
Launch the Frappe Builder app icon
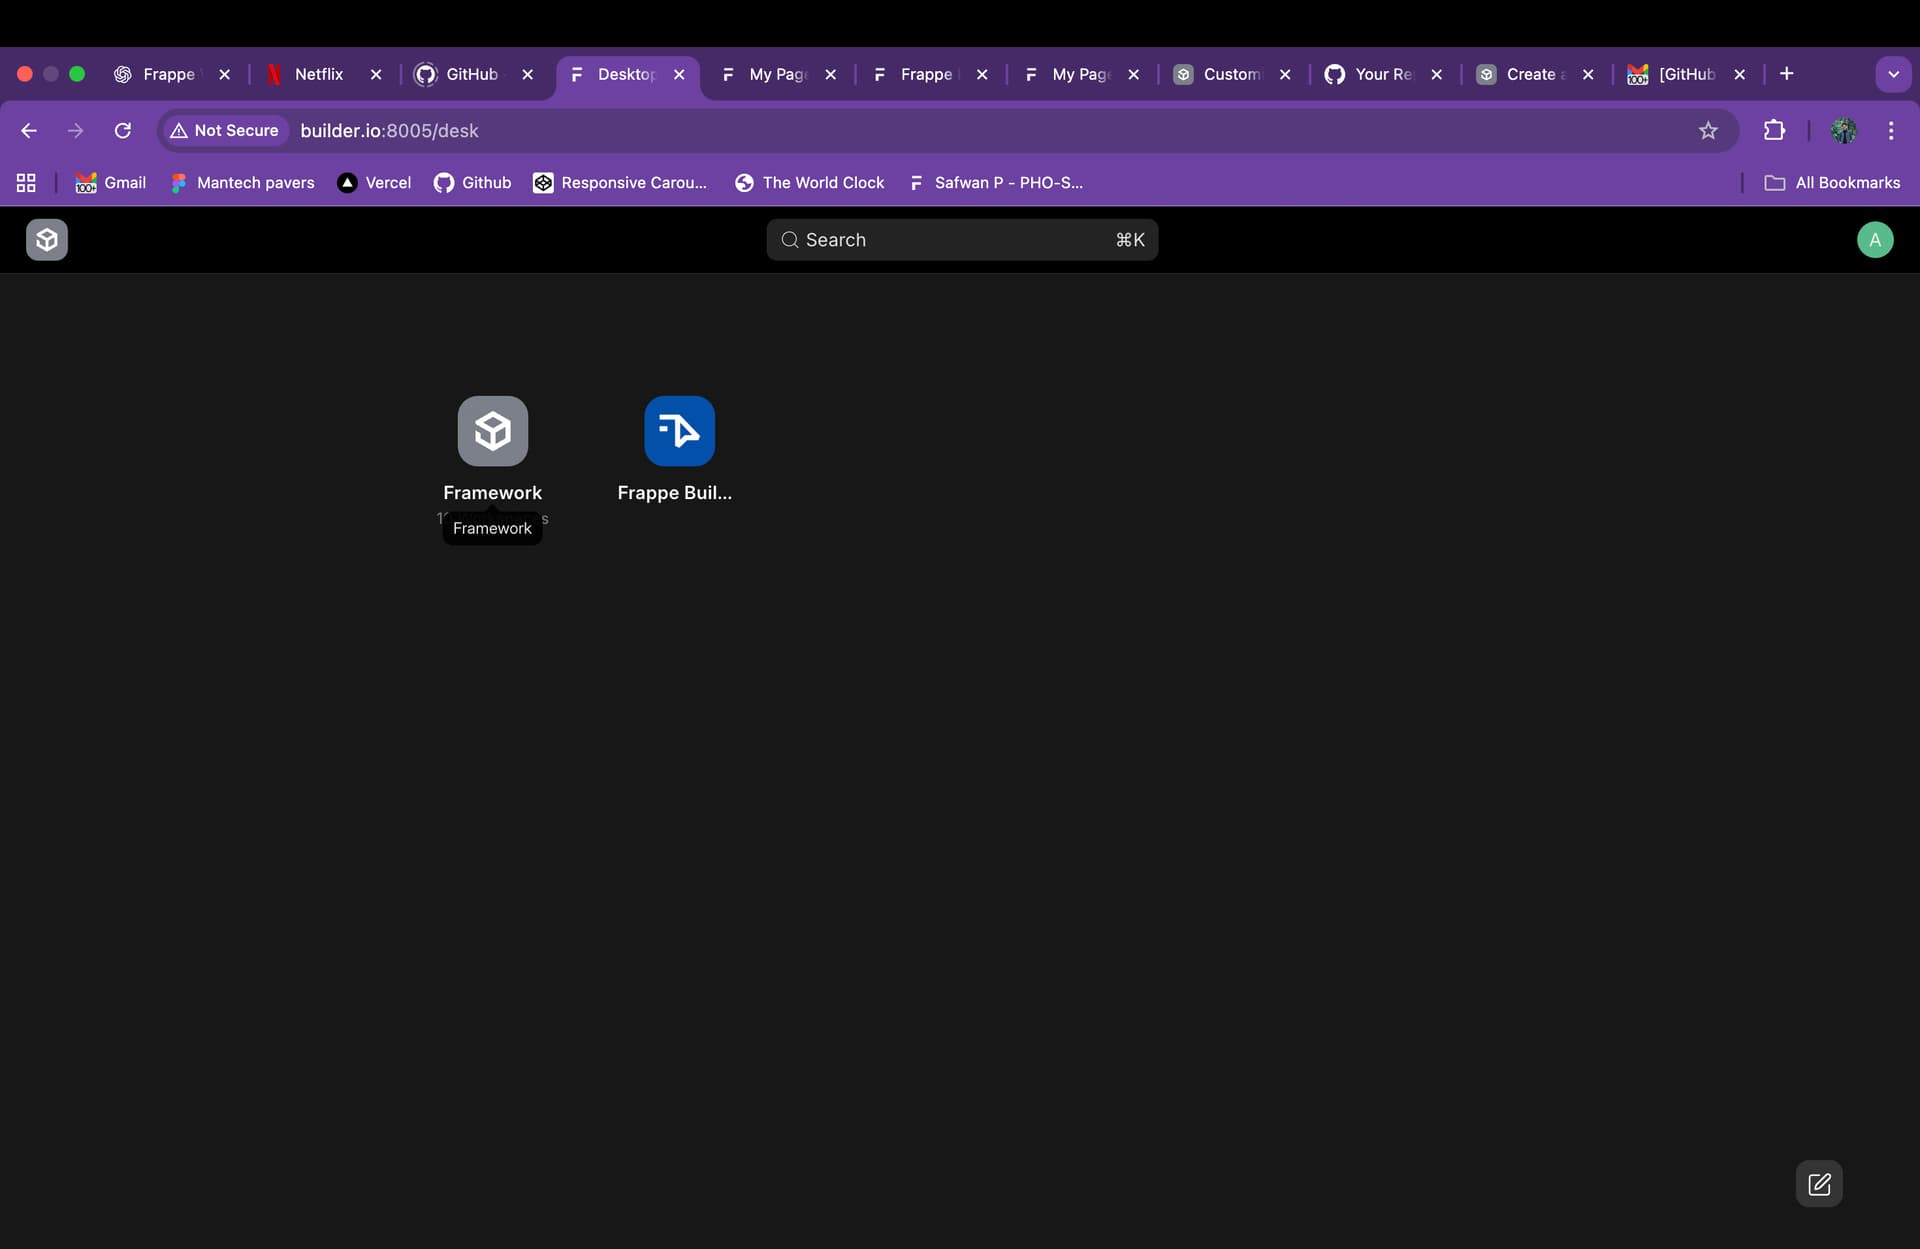[679, 431]
